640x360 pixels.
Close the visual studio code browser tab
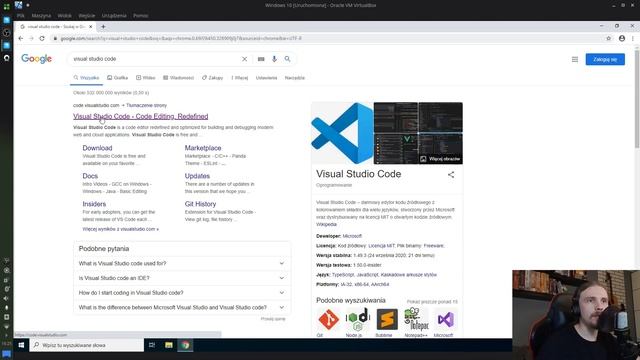91,27
